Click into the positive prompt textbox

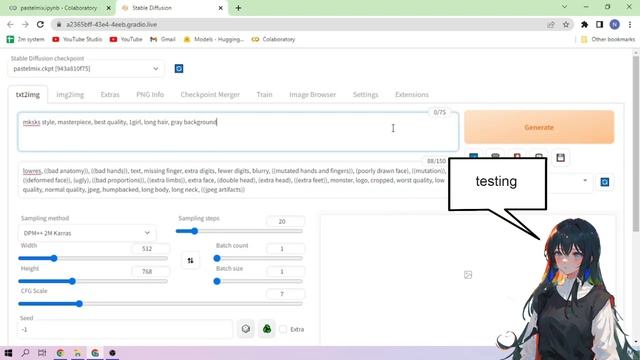[x=238, y=131]
